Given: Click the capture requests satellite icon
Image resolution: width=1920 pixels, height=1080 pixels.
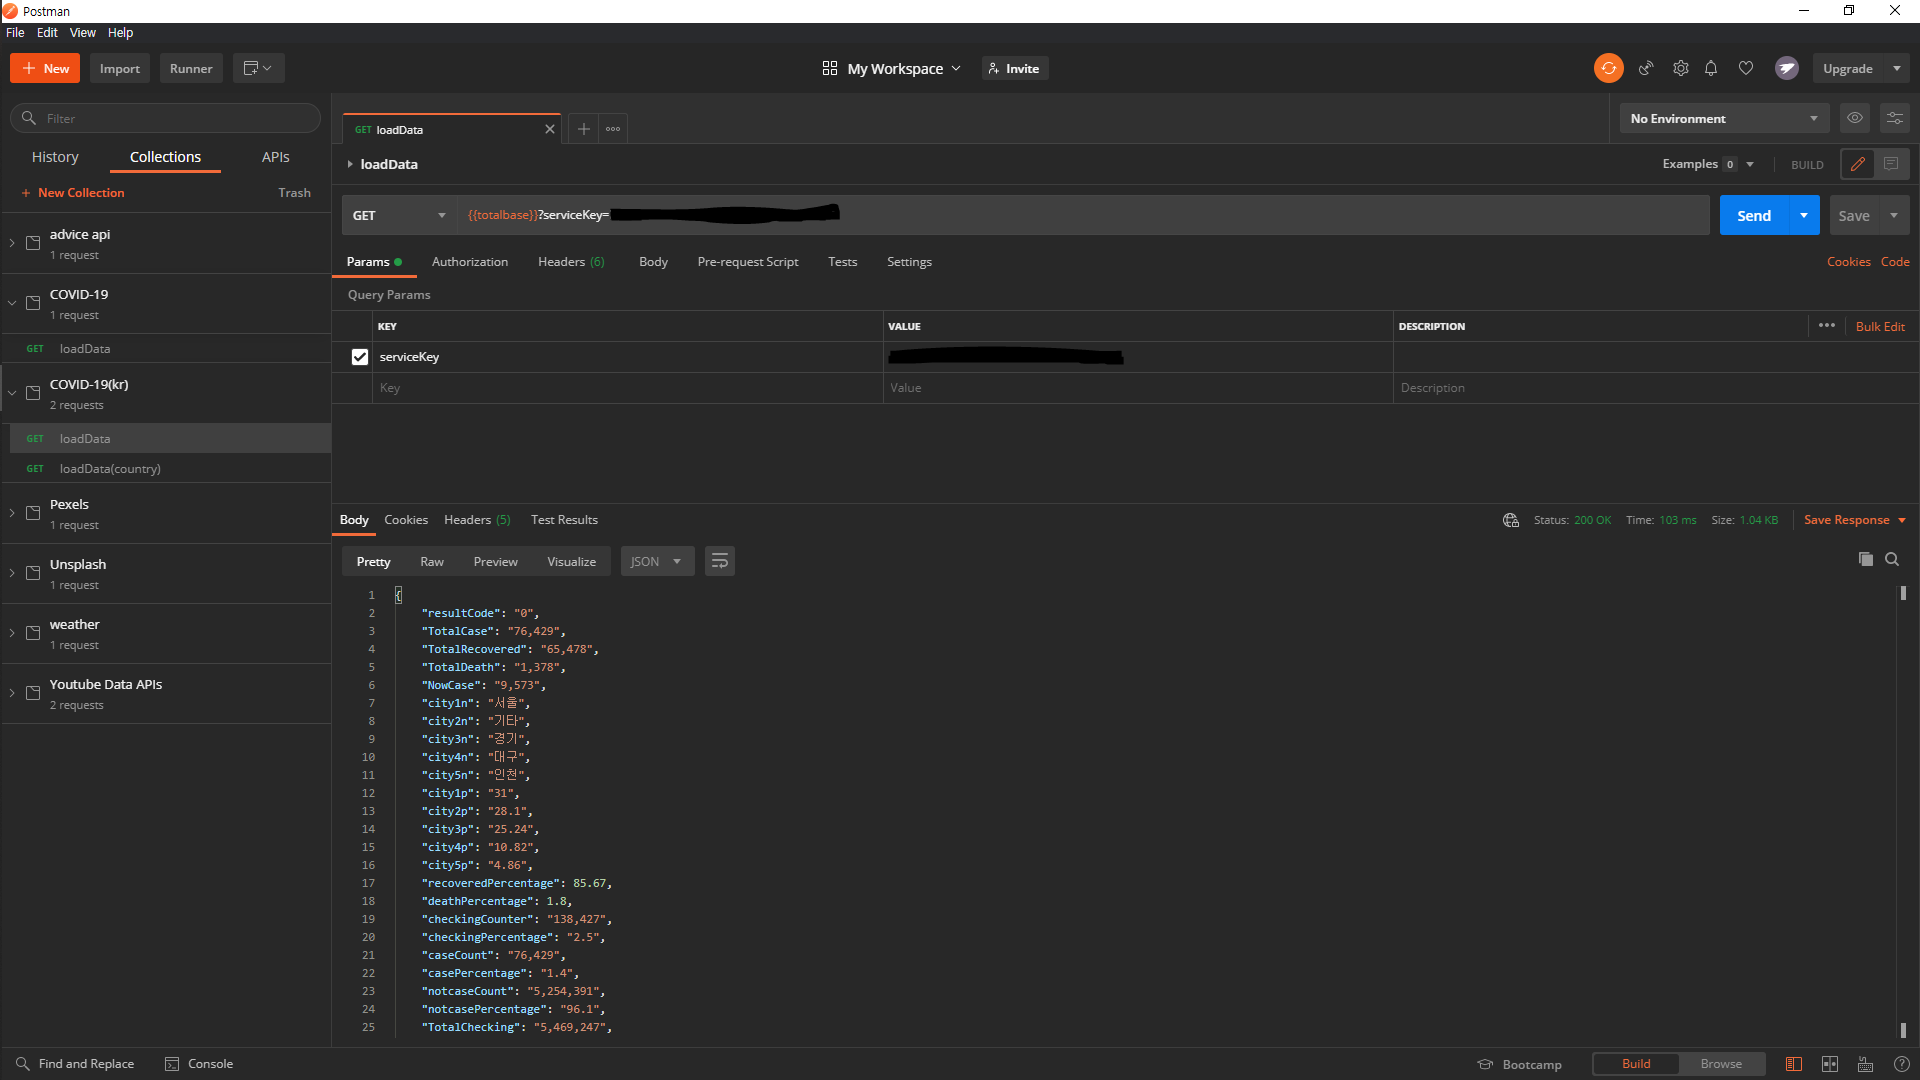Looking at the screenshot, I should 1646,68.
